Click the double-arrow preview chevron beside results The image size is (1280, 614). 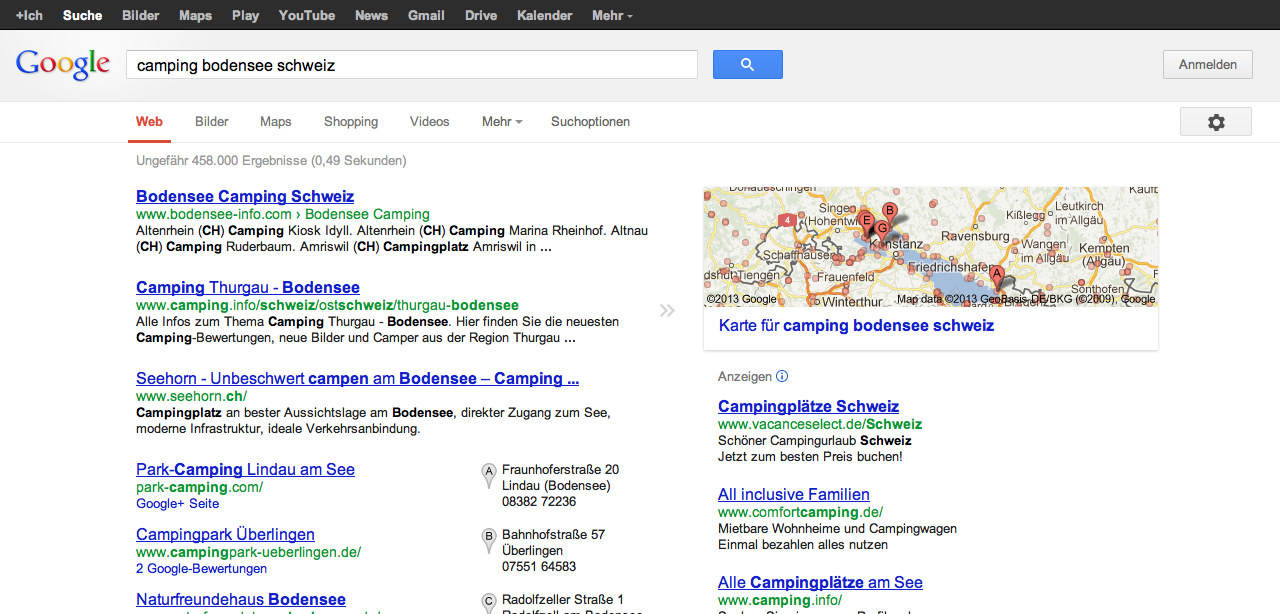coord(667,311)
